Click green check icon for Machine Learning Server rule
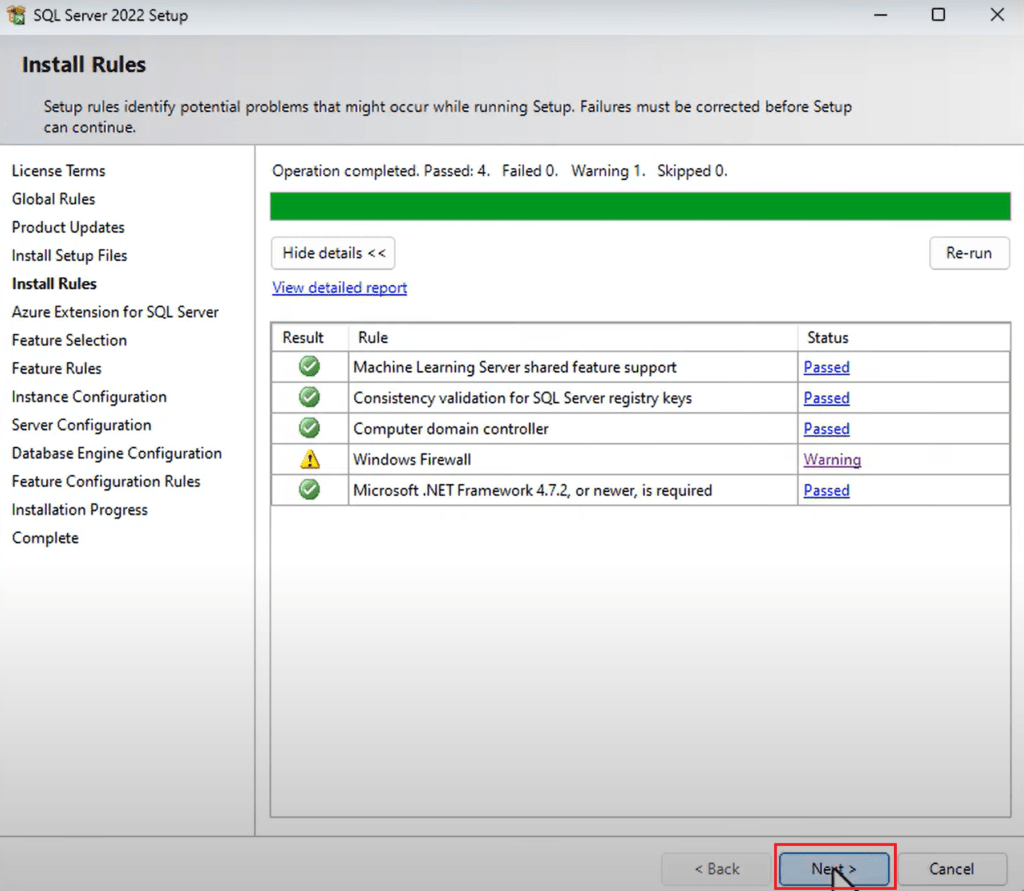This screenshot has width=1024, height=891. tap(310, 366)
